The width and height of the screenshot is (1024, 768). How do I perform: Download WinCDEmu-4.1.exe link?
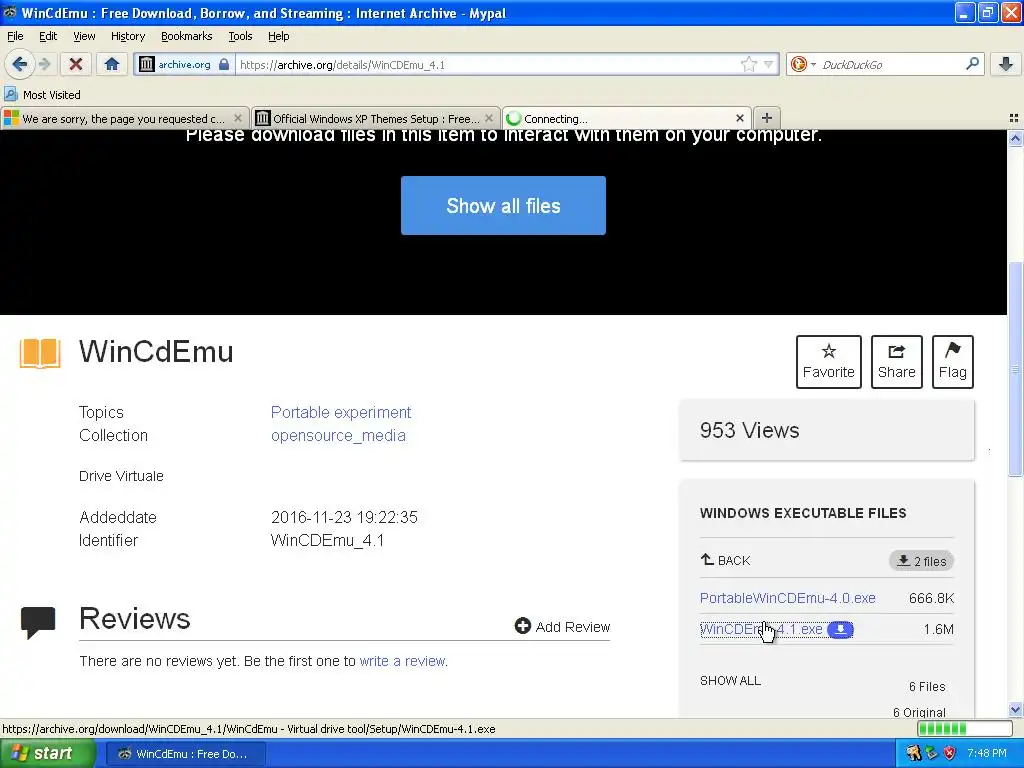click(x=761, y=630)
